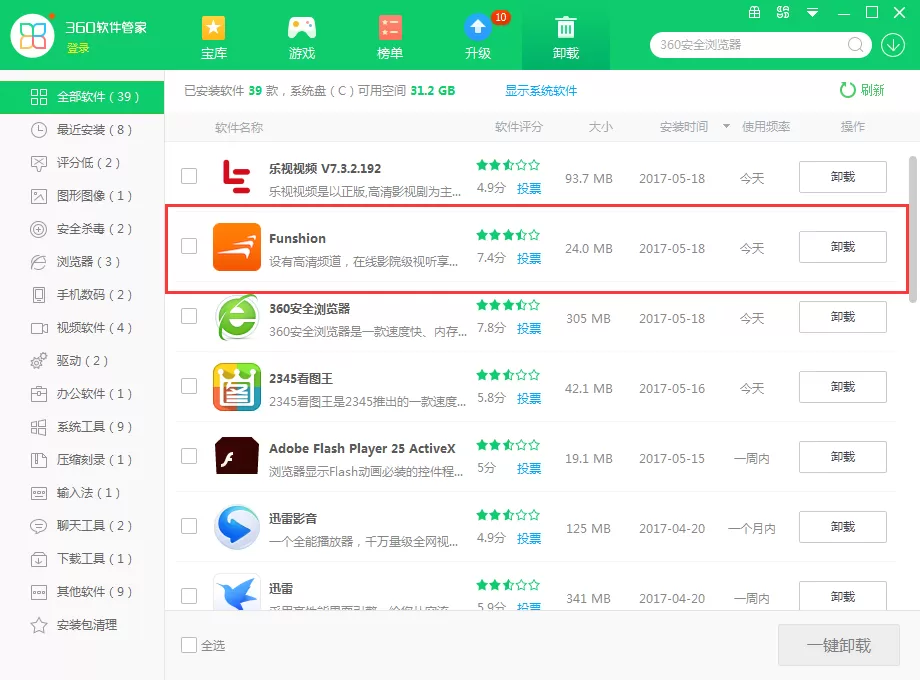Image resolution: width=920 pixels, height=680 pixels.
Task: Open 下载工具 (1) category
Action: 82,559
